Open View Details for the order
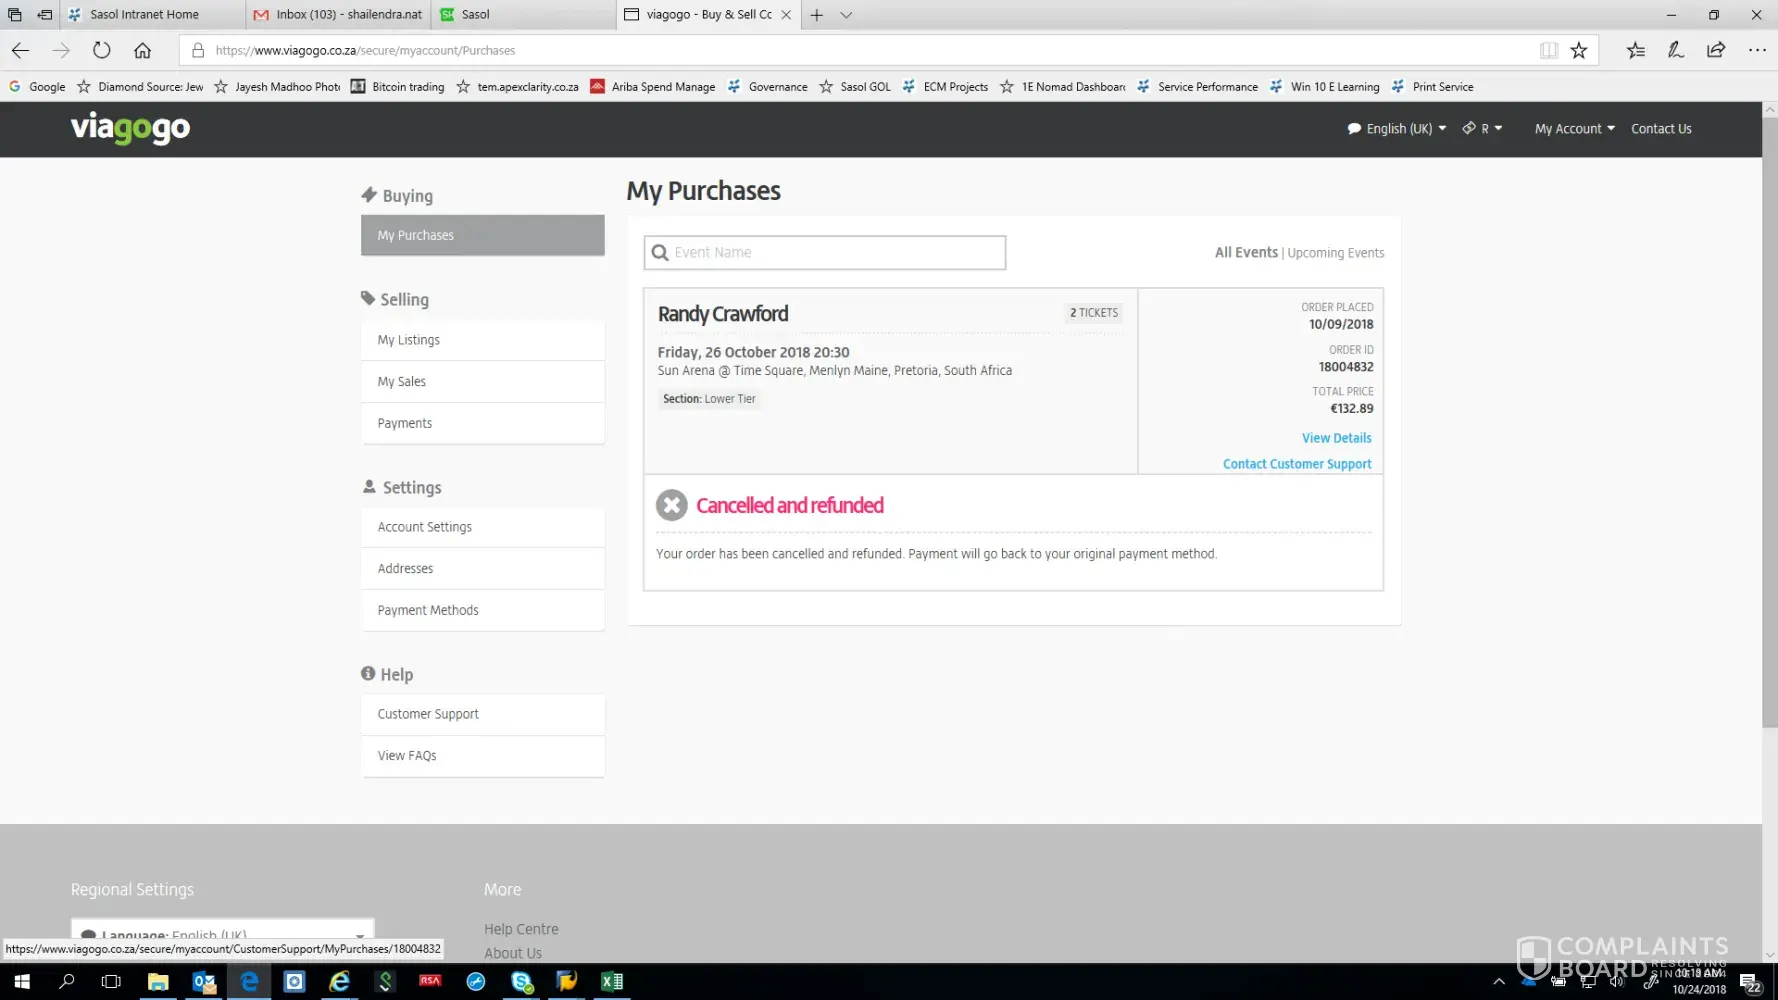Image resolution: width=1778 pixels, height=1000 pixels. click(1336, 438)
